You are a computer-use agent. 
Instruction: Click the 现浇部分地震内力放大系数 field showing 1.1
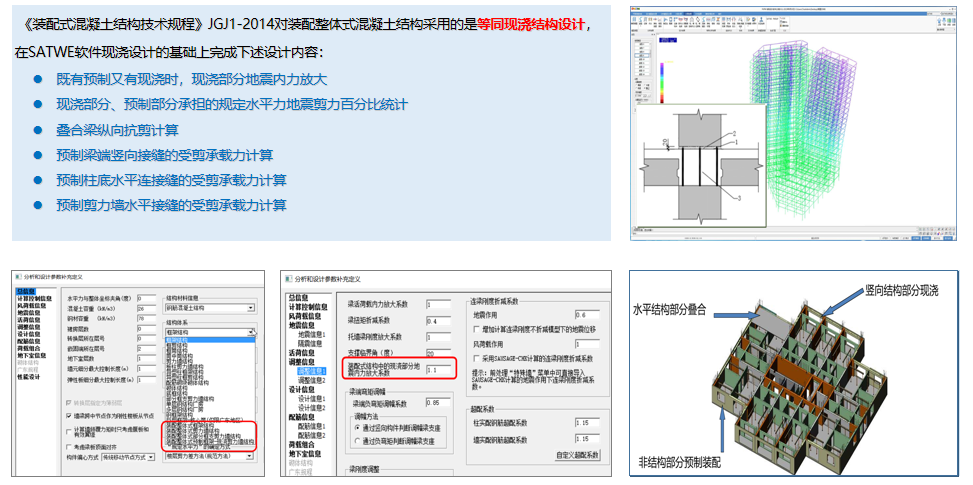pos(439,369)
